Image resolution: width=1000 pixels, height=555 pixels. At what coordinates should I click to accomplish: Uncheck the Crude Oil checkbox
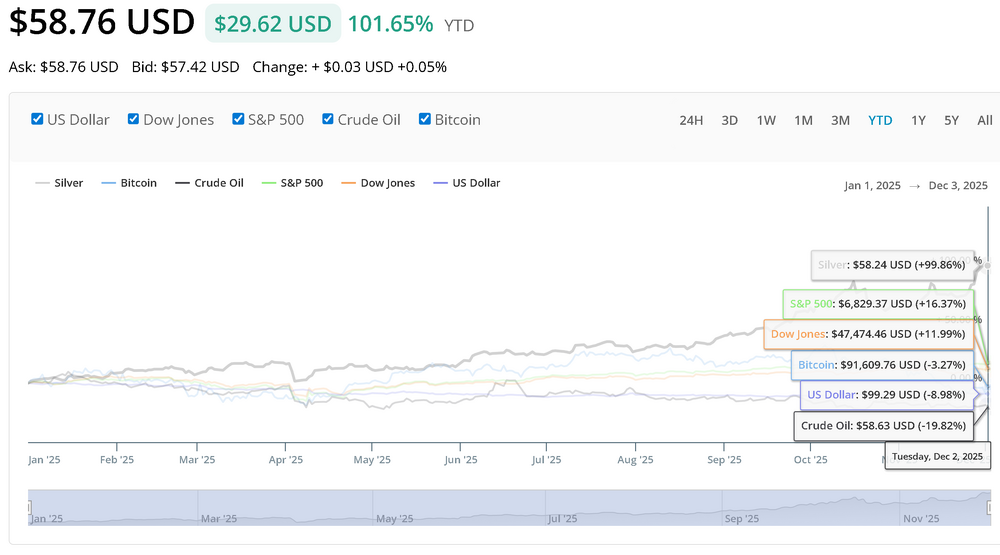[328, 119]
